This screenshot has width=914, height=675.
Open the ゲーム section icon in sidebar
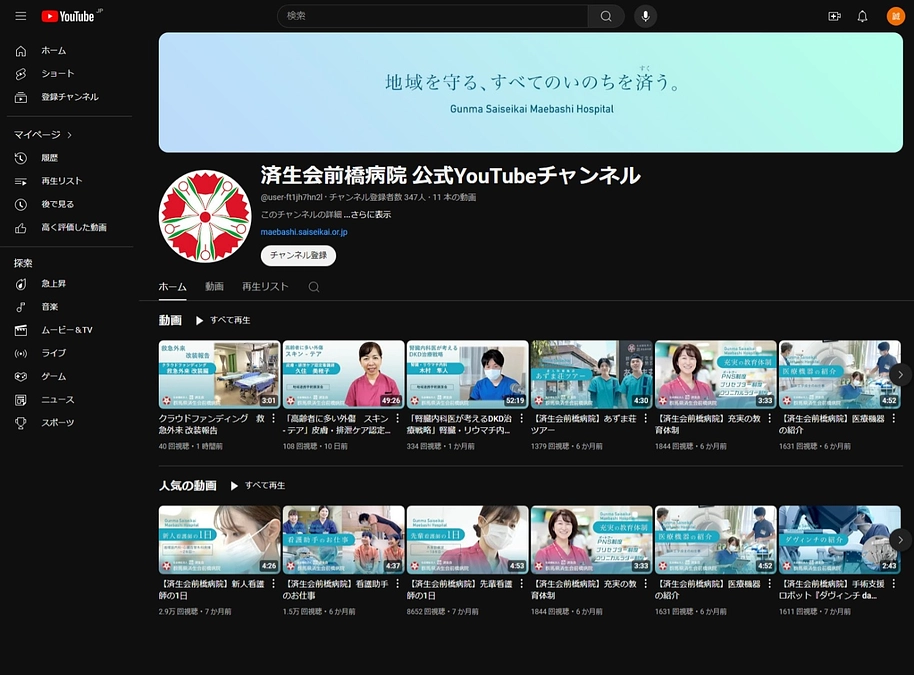click(x=20, y=377)
